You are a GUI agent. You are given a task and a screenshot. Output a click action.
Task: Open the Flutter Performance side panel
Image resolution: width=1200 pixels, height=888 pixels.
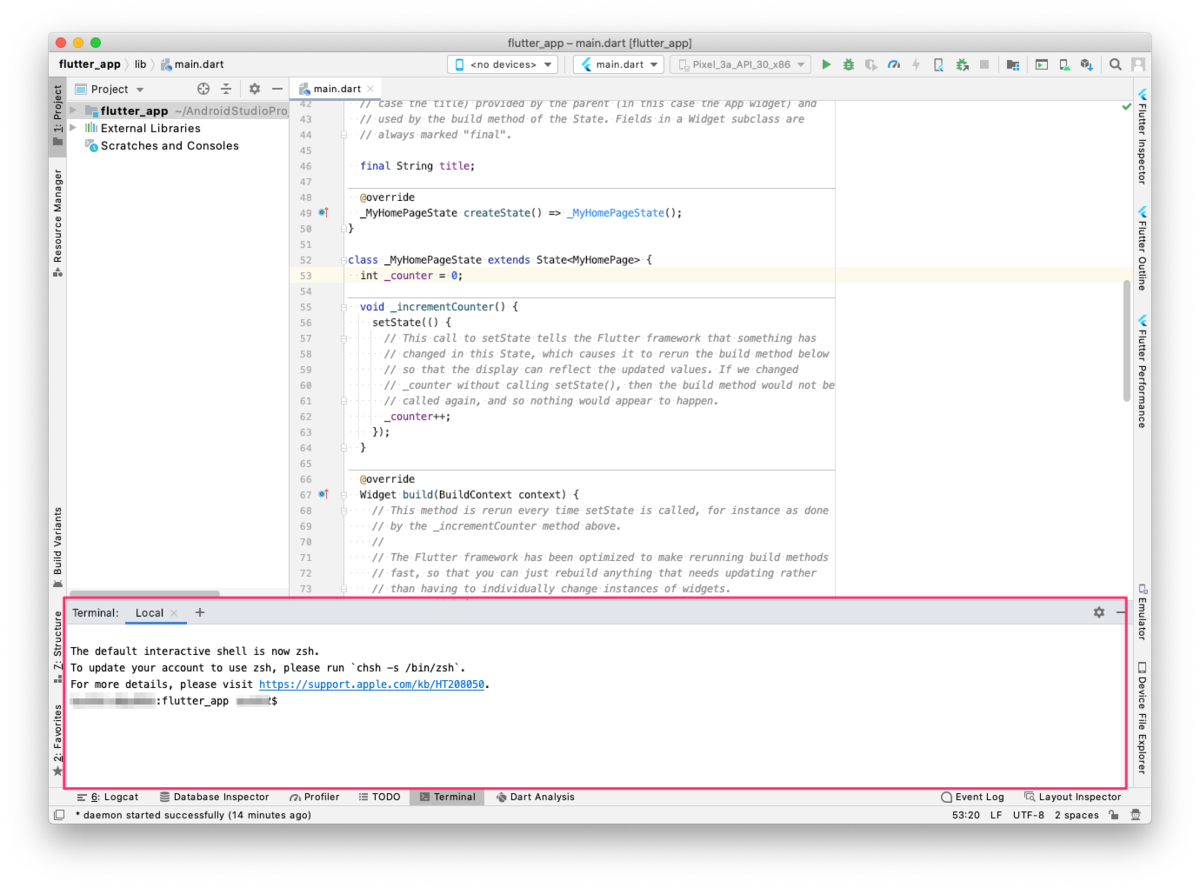click(x=1142, y=371)
